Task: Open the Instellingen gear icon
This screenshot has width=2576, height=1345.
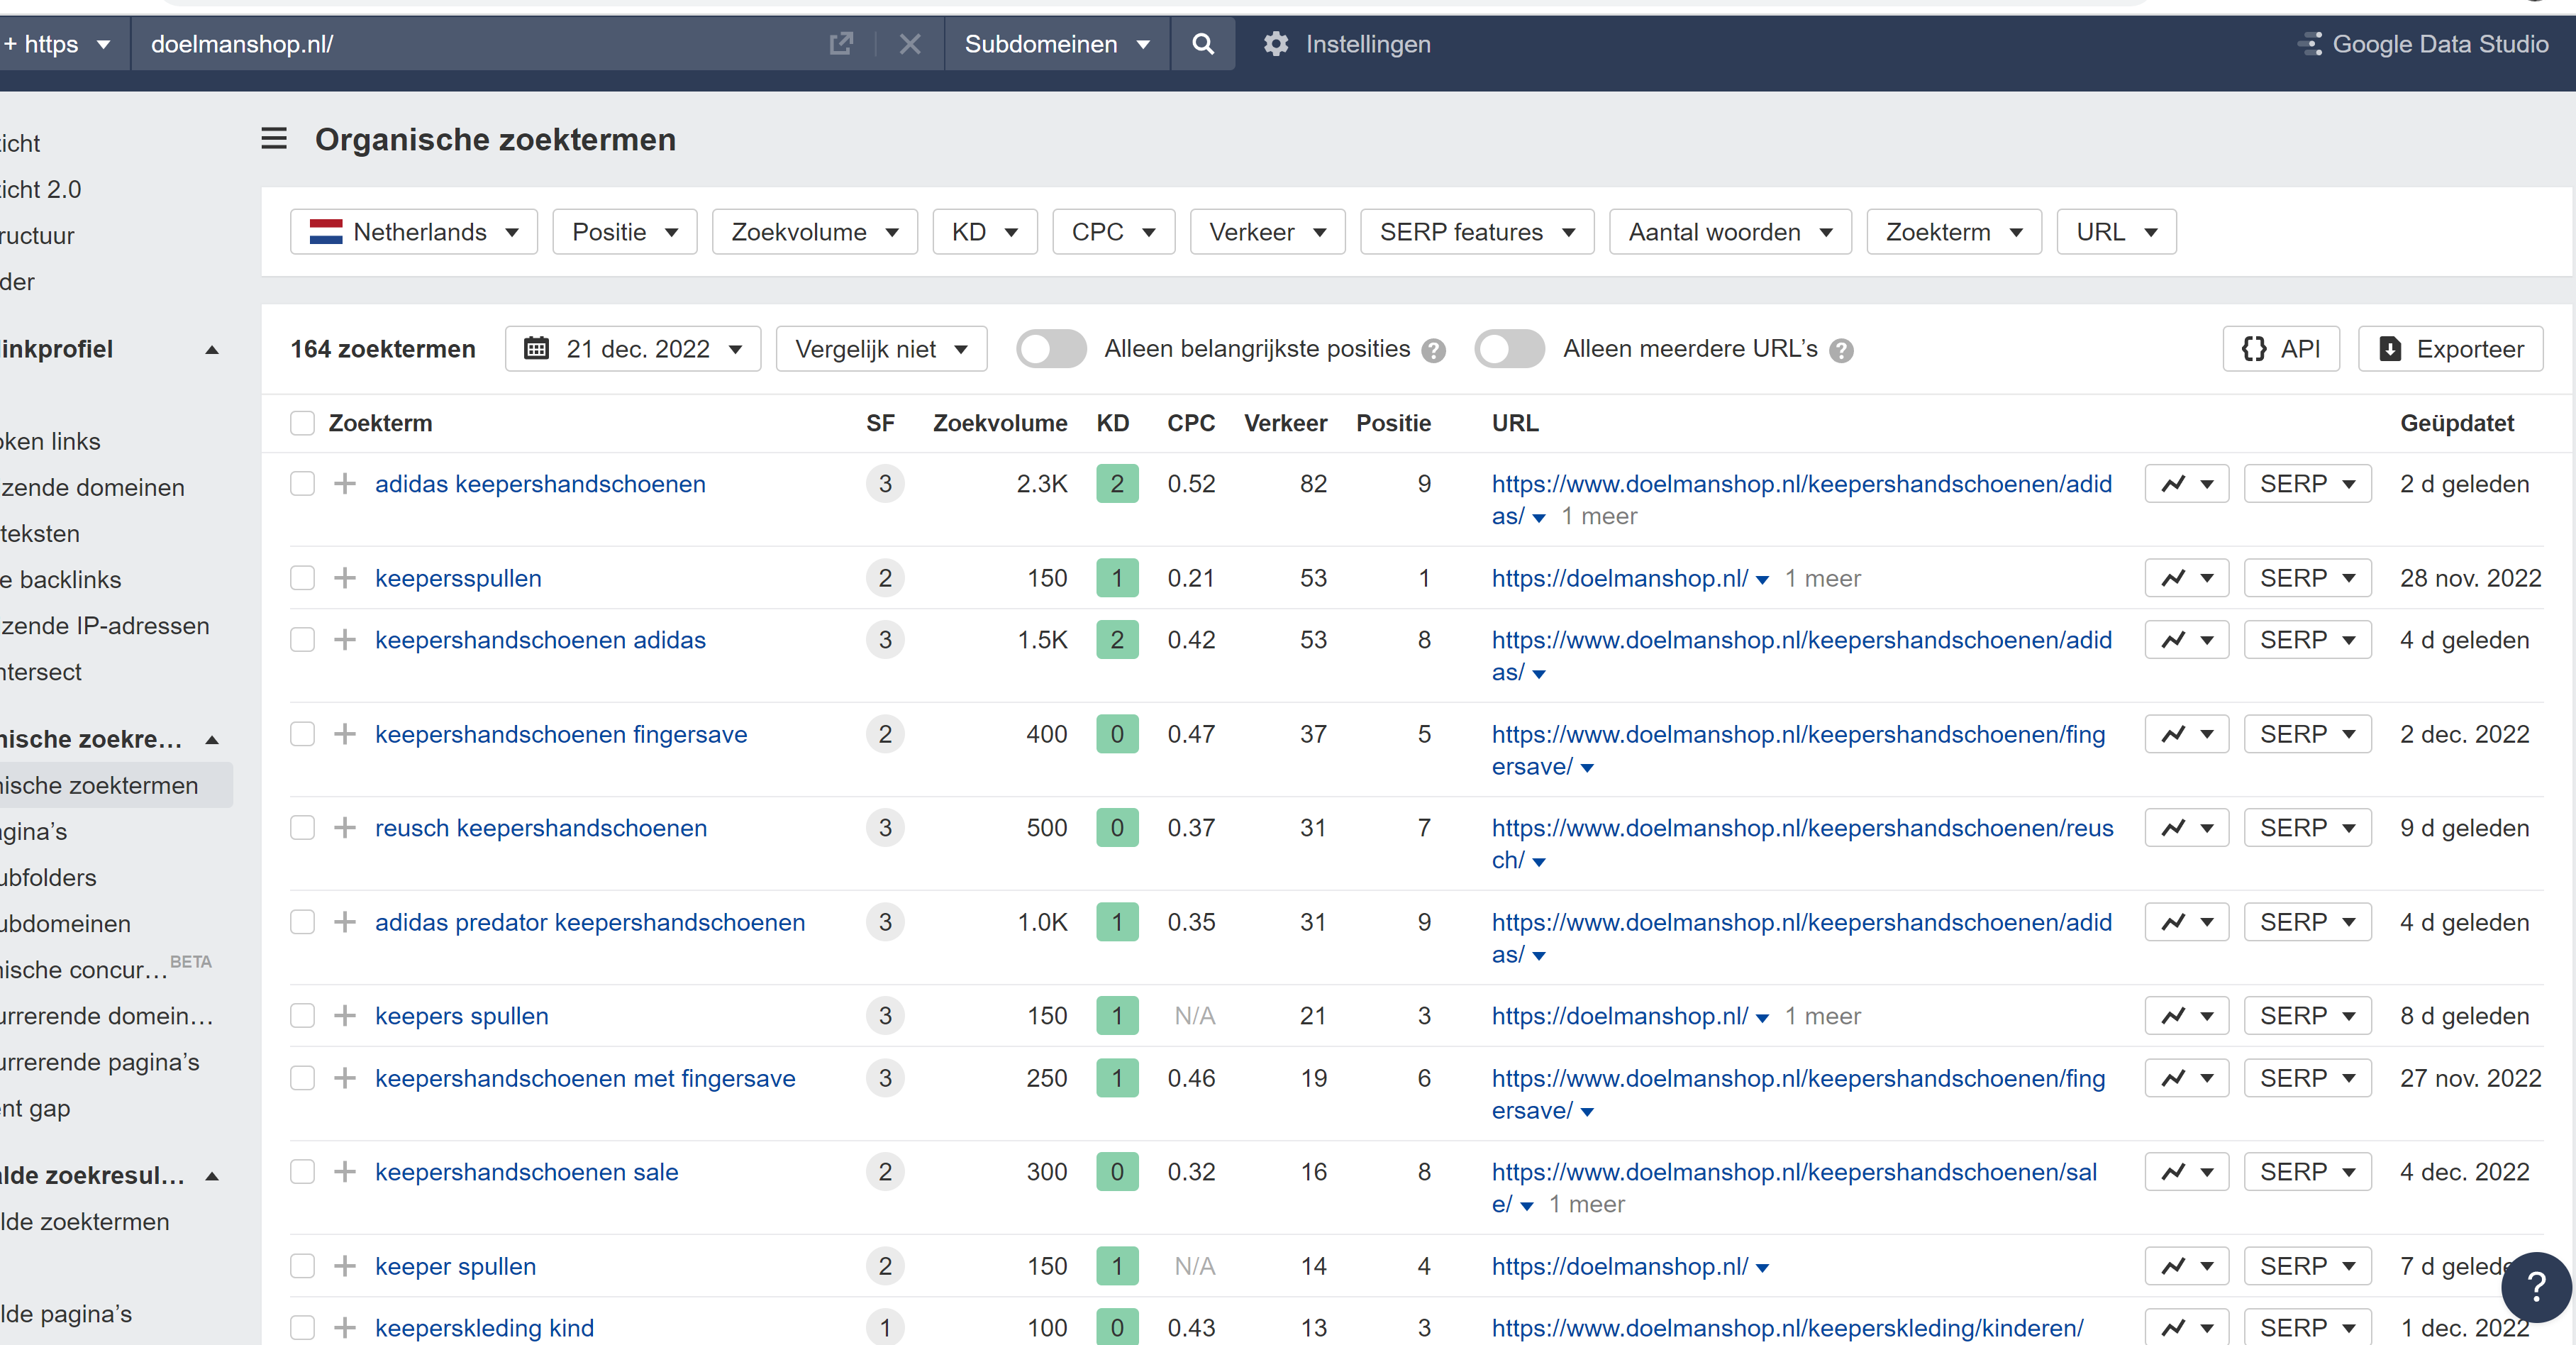Action: click(1275, 44)
